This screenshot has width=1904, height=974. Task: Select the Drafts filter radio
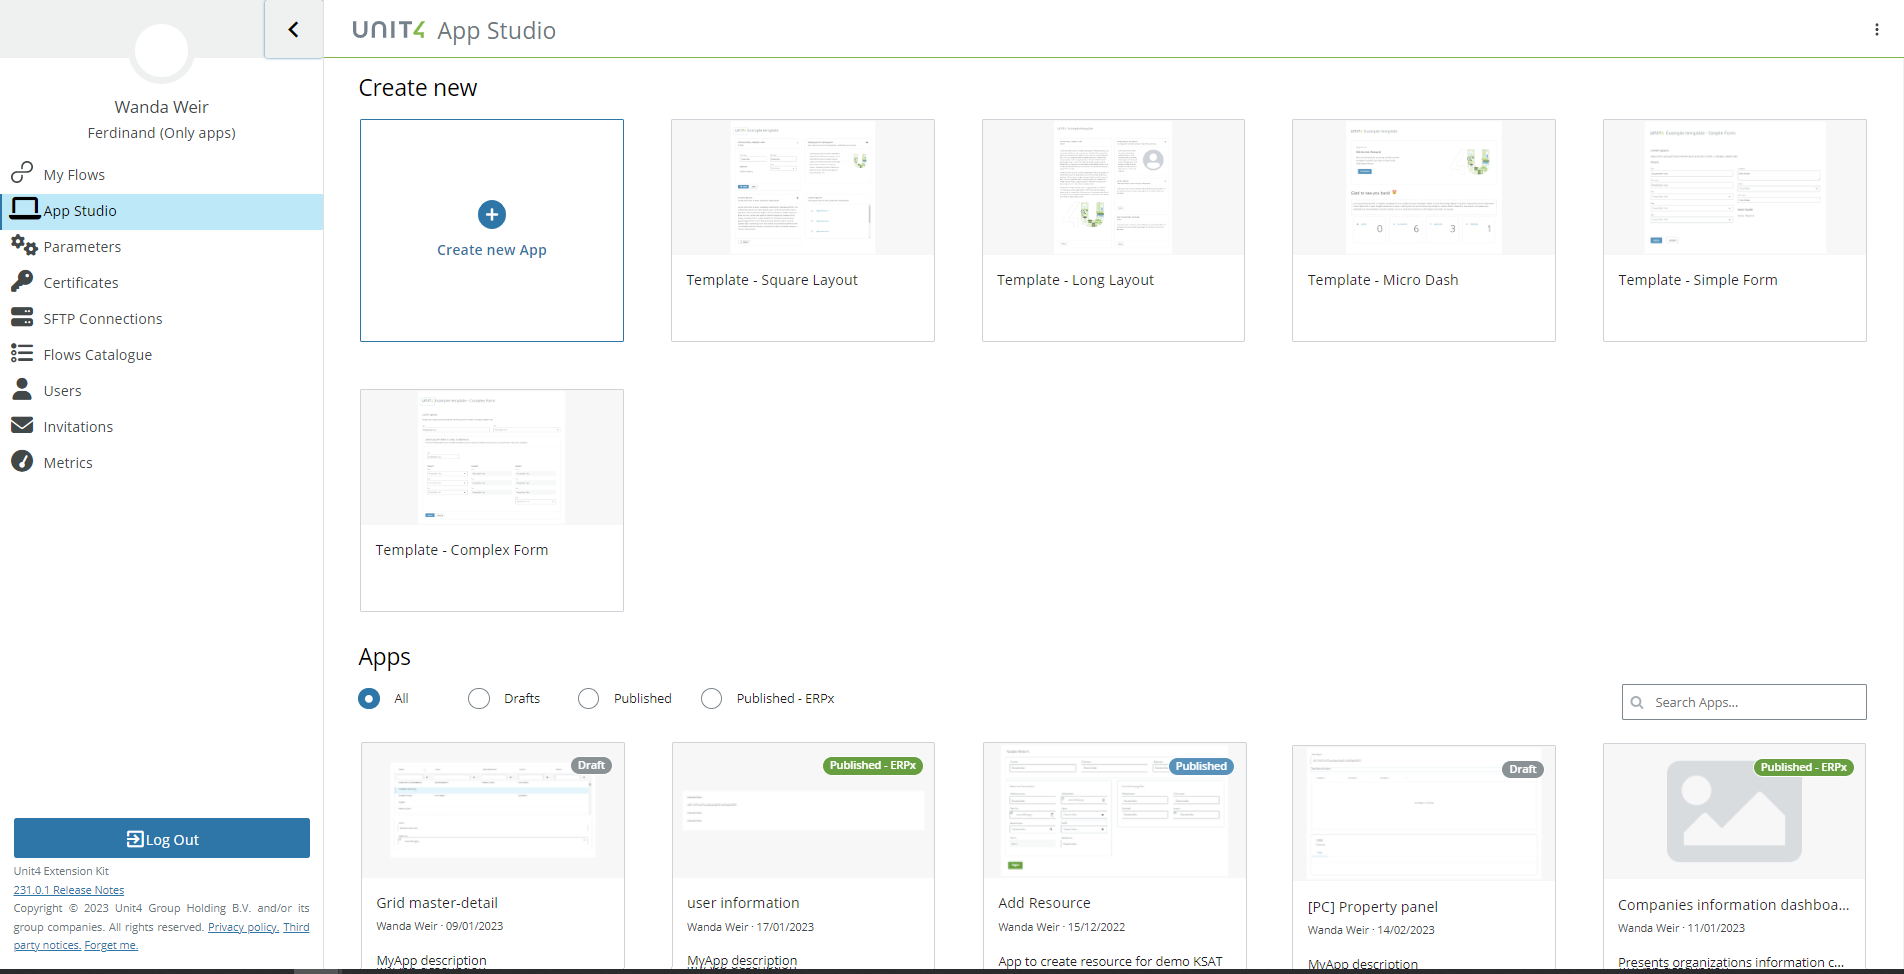click(479, 698)
